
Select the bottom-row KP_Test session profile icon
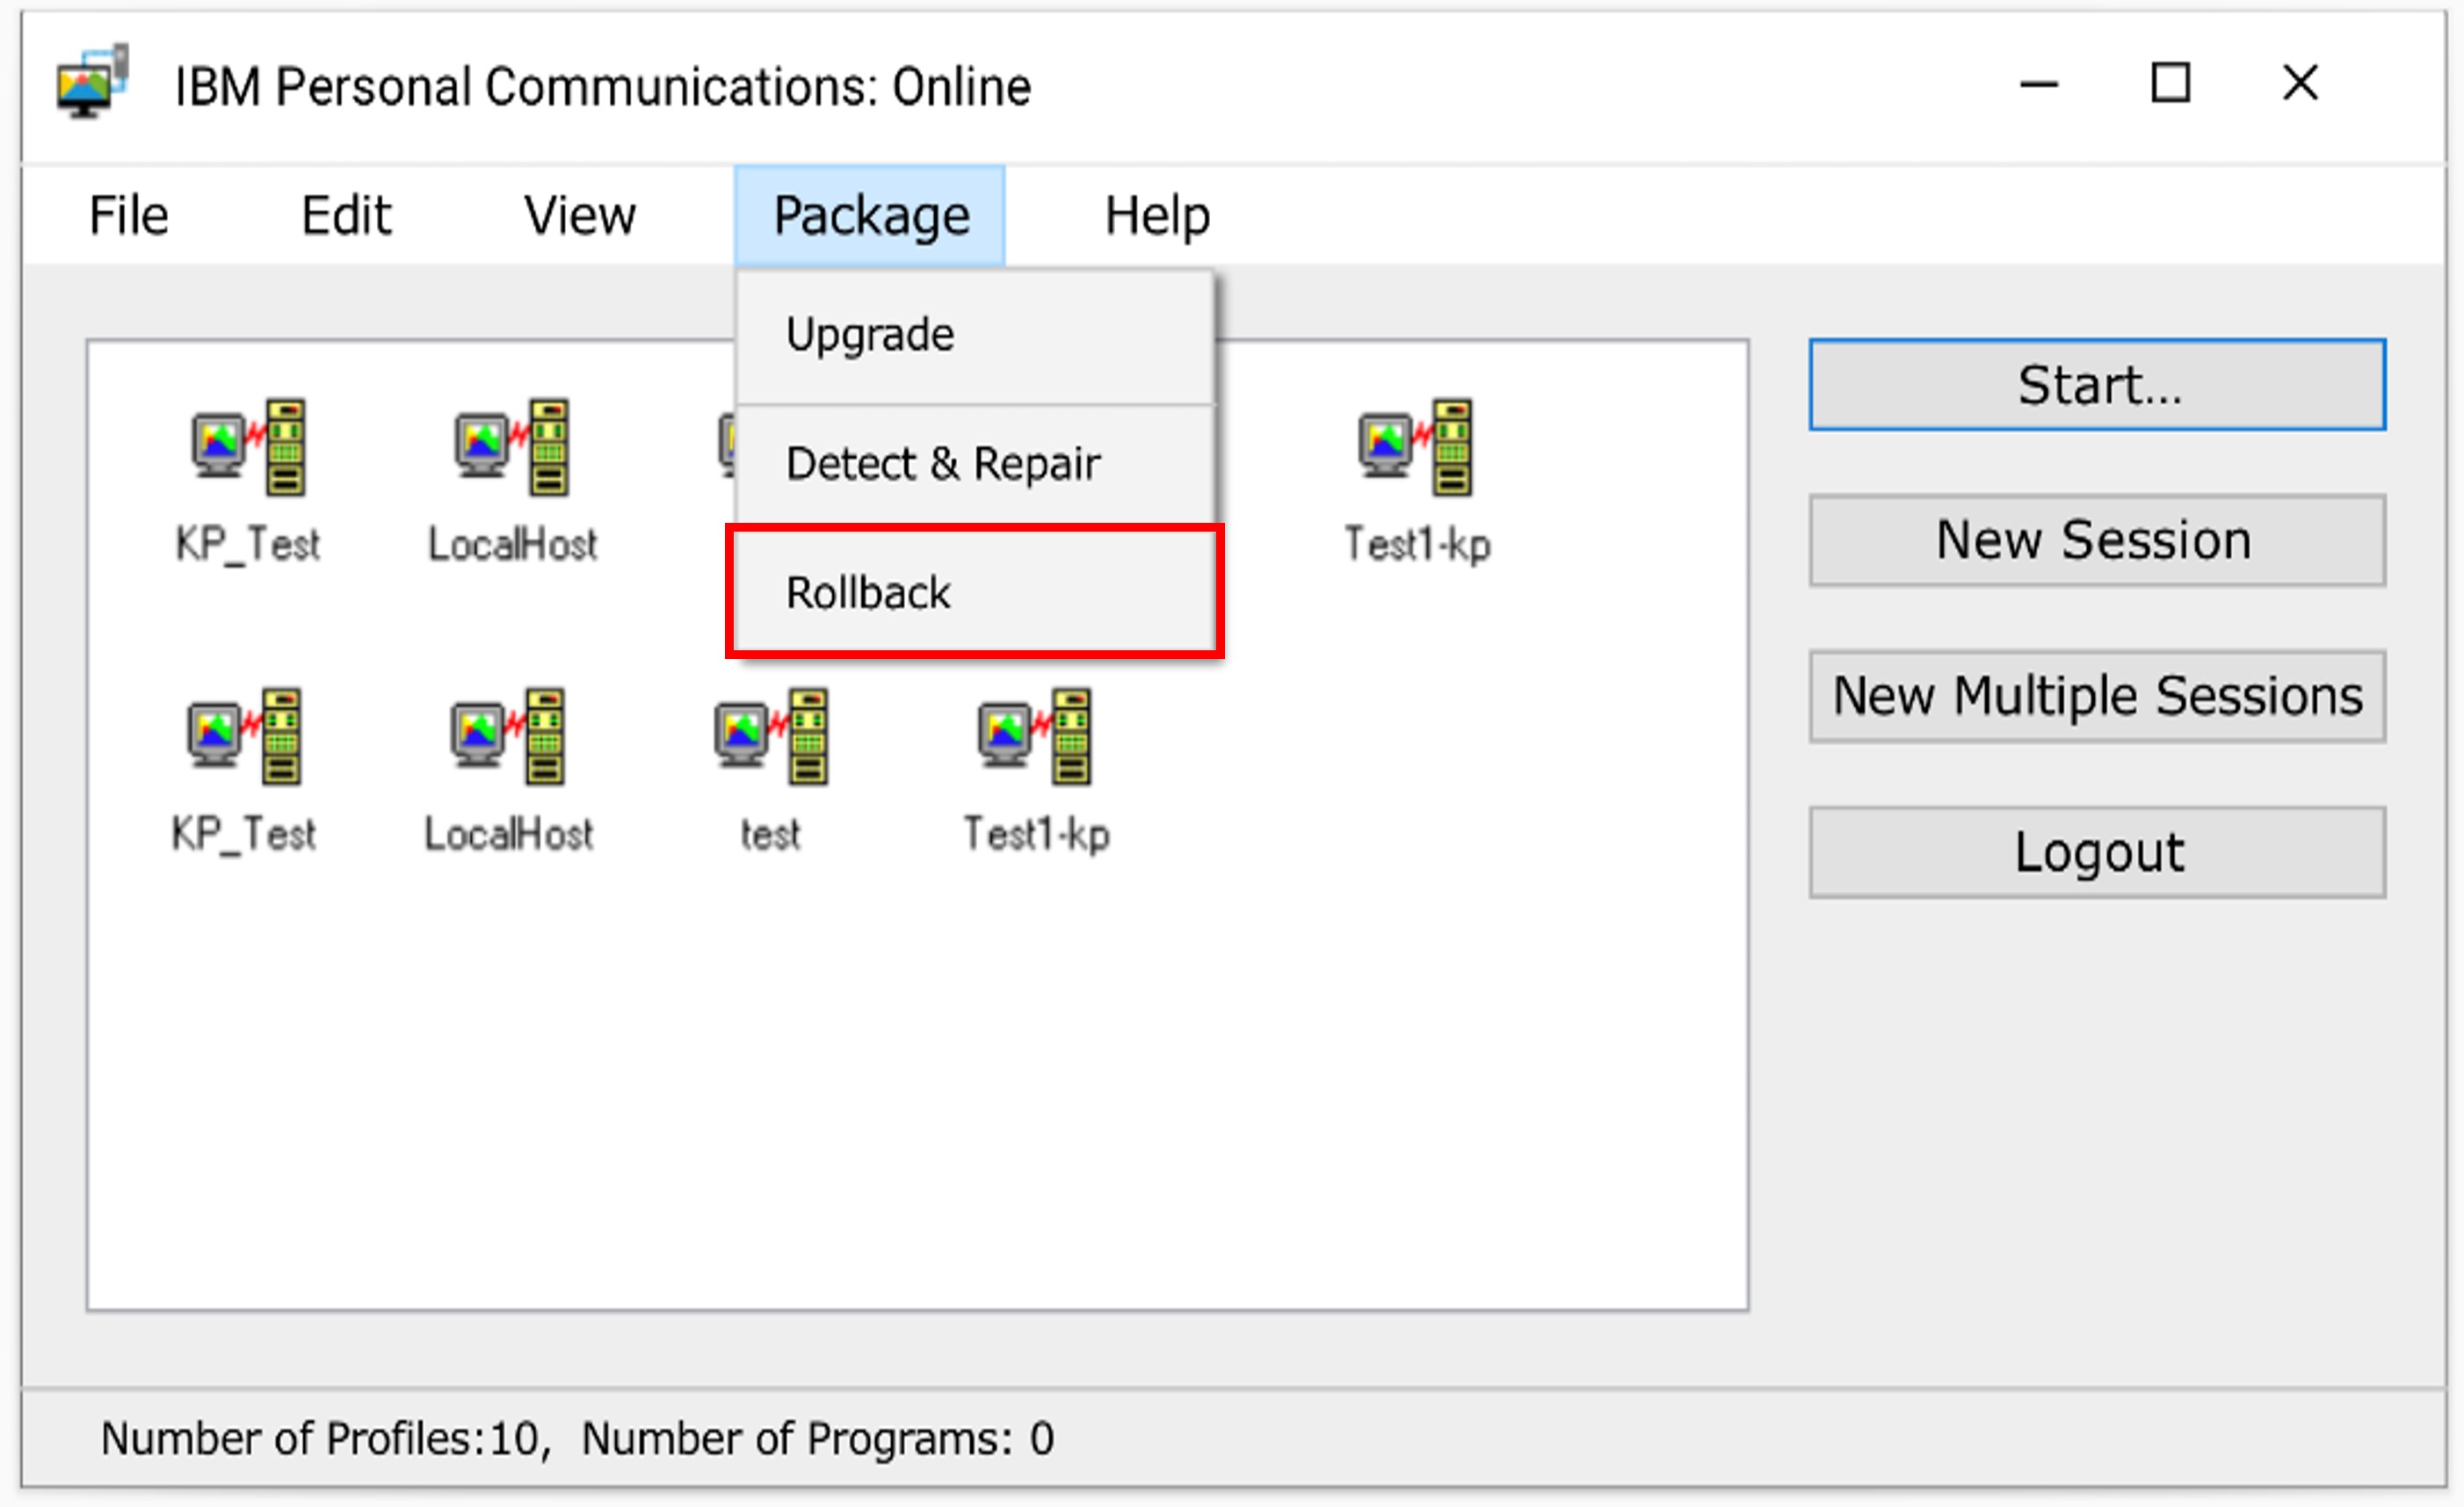tap(244, 737)
